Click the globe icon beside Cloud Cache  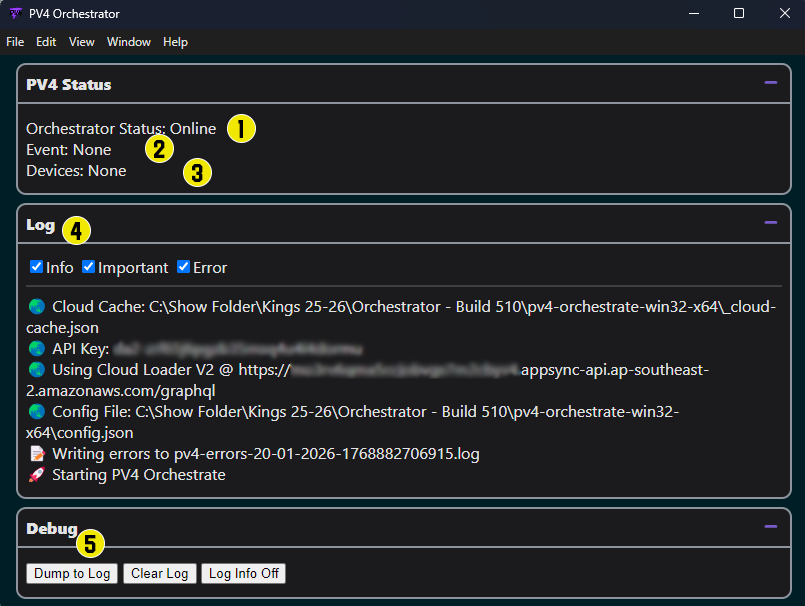(37, 307)
